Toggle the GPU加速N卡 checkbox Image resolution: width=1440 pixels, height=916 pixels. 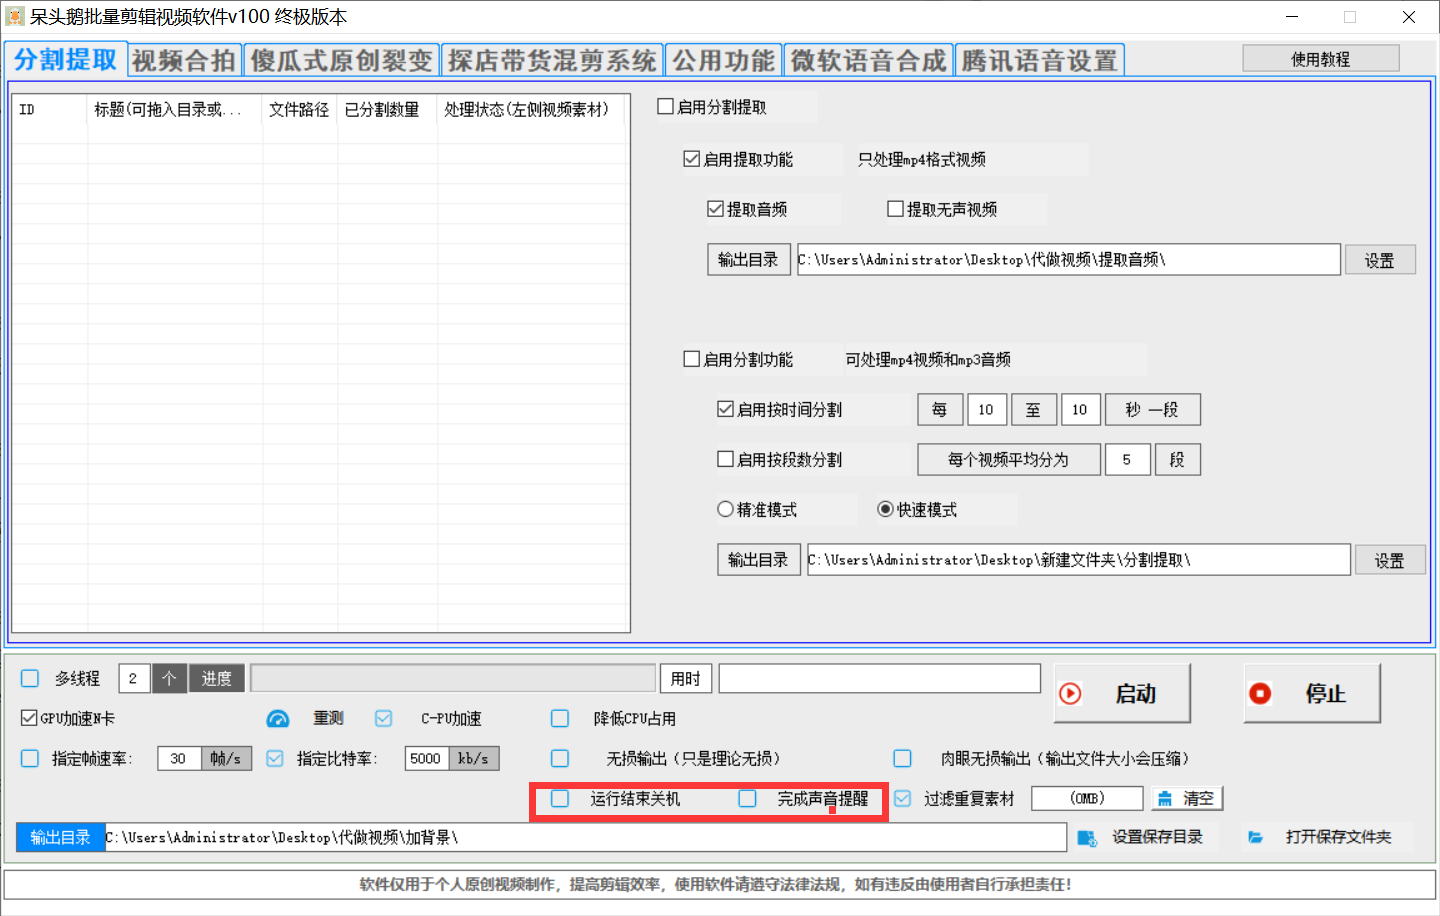[29, 718]
